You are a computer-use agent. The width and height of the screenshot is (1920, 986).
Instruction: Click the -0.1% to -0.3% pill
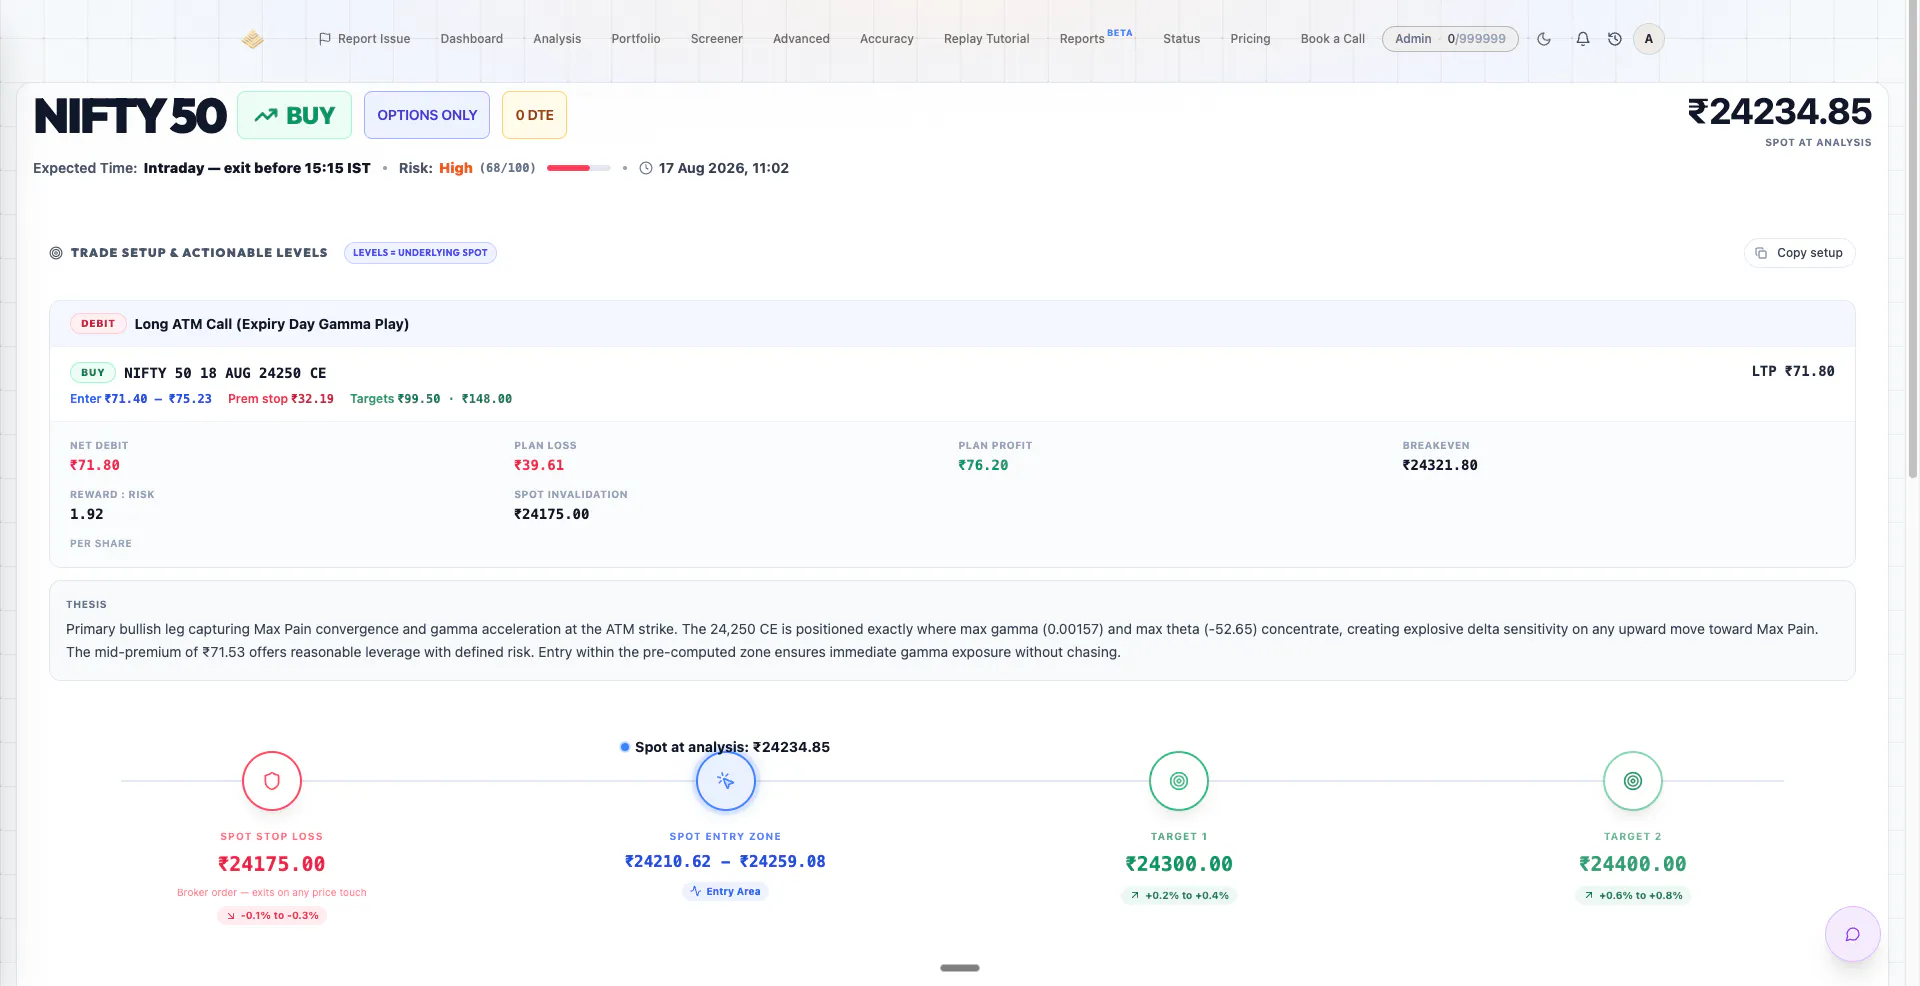(272, 915)
